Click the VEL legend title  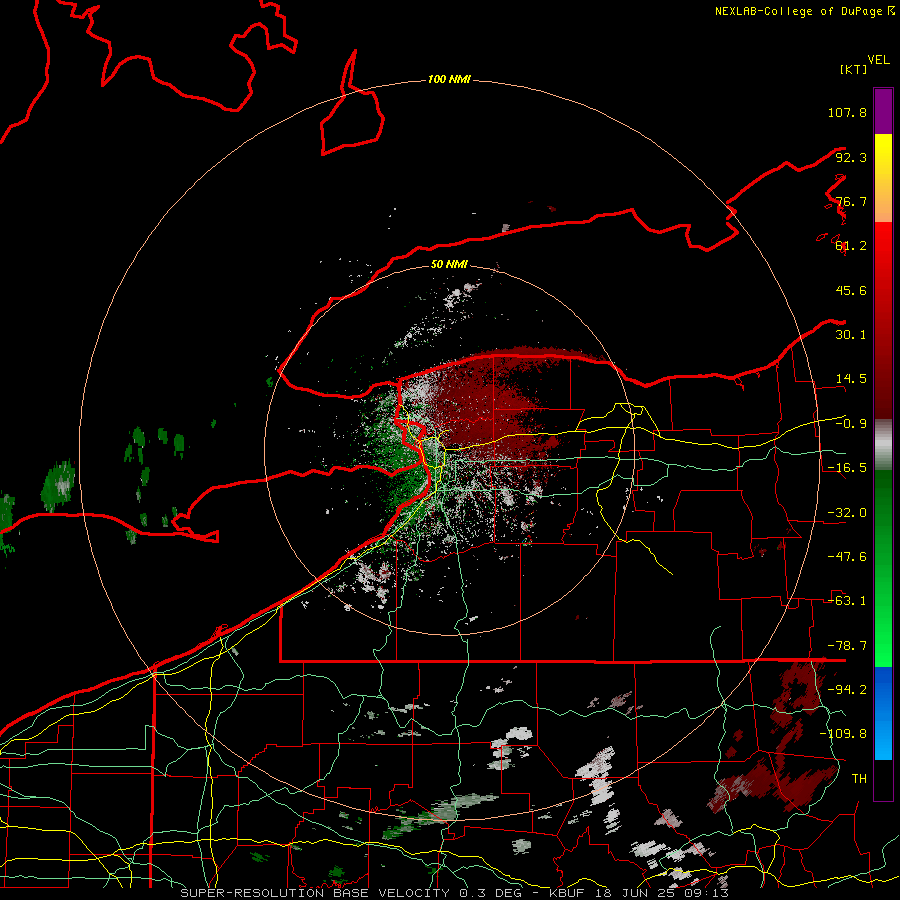(x=878, y=60)
